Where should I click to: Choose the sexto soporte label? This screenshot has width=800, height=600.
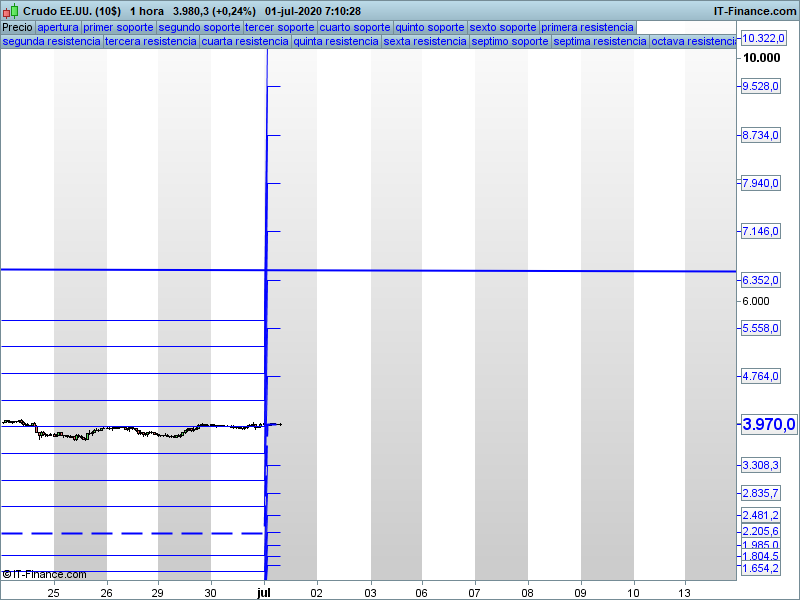pos(503,27)
